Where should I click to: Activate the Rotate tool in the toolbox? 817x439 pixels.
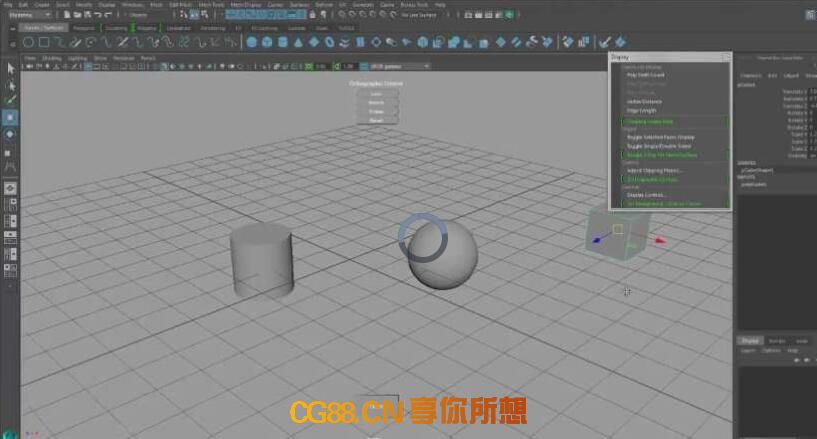pos(10,135)
